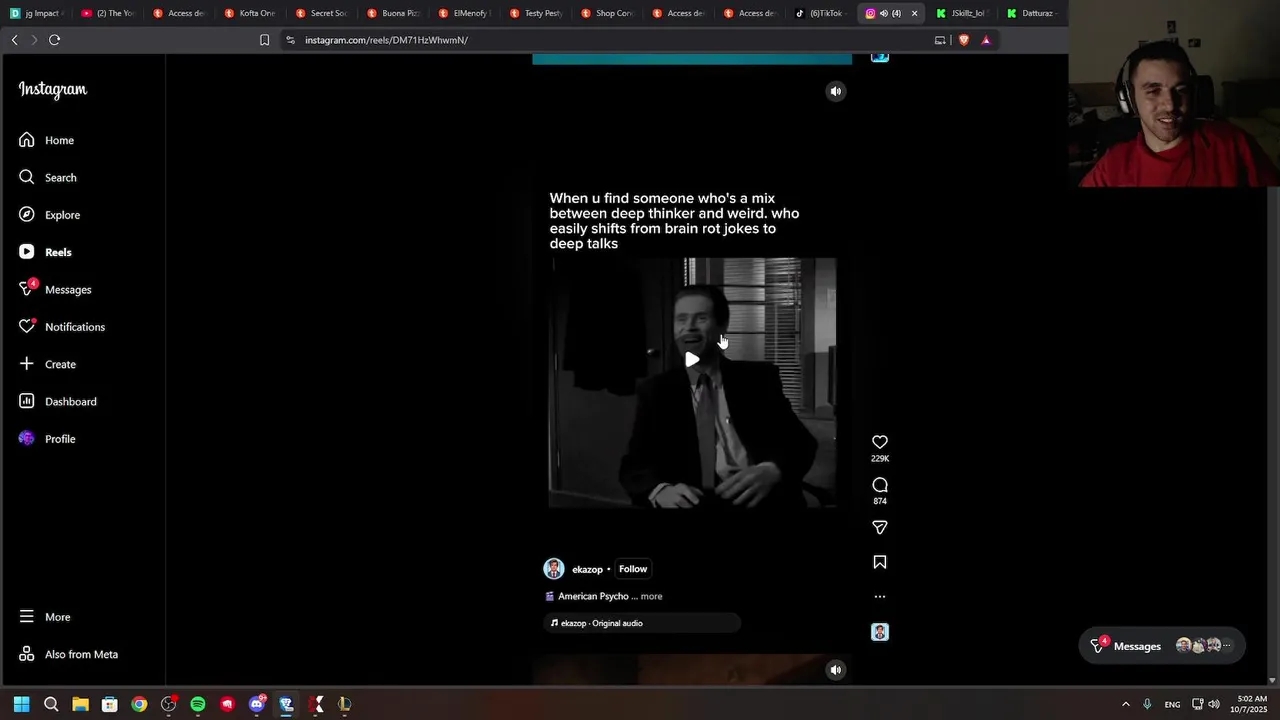
Task: Switch to Buona Pizza tab
Action: [393, 13]
